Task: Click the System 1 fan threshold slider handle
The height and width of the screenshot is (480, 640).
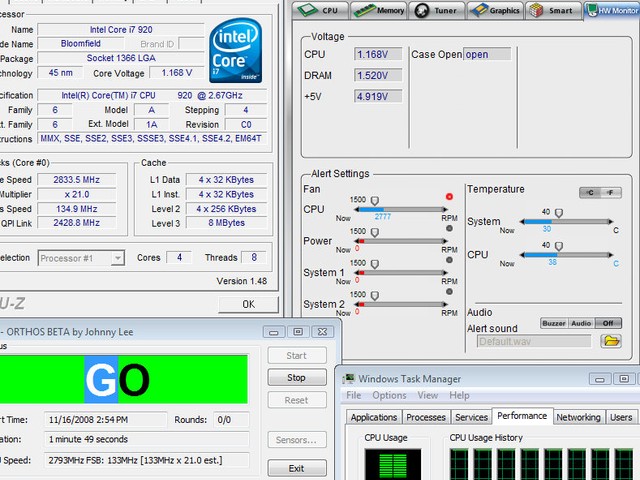Action: tap(374, 264)
